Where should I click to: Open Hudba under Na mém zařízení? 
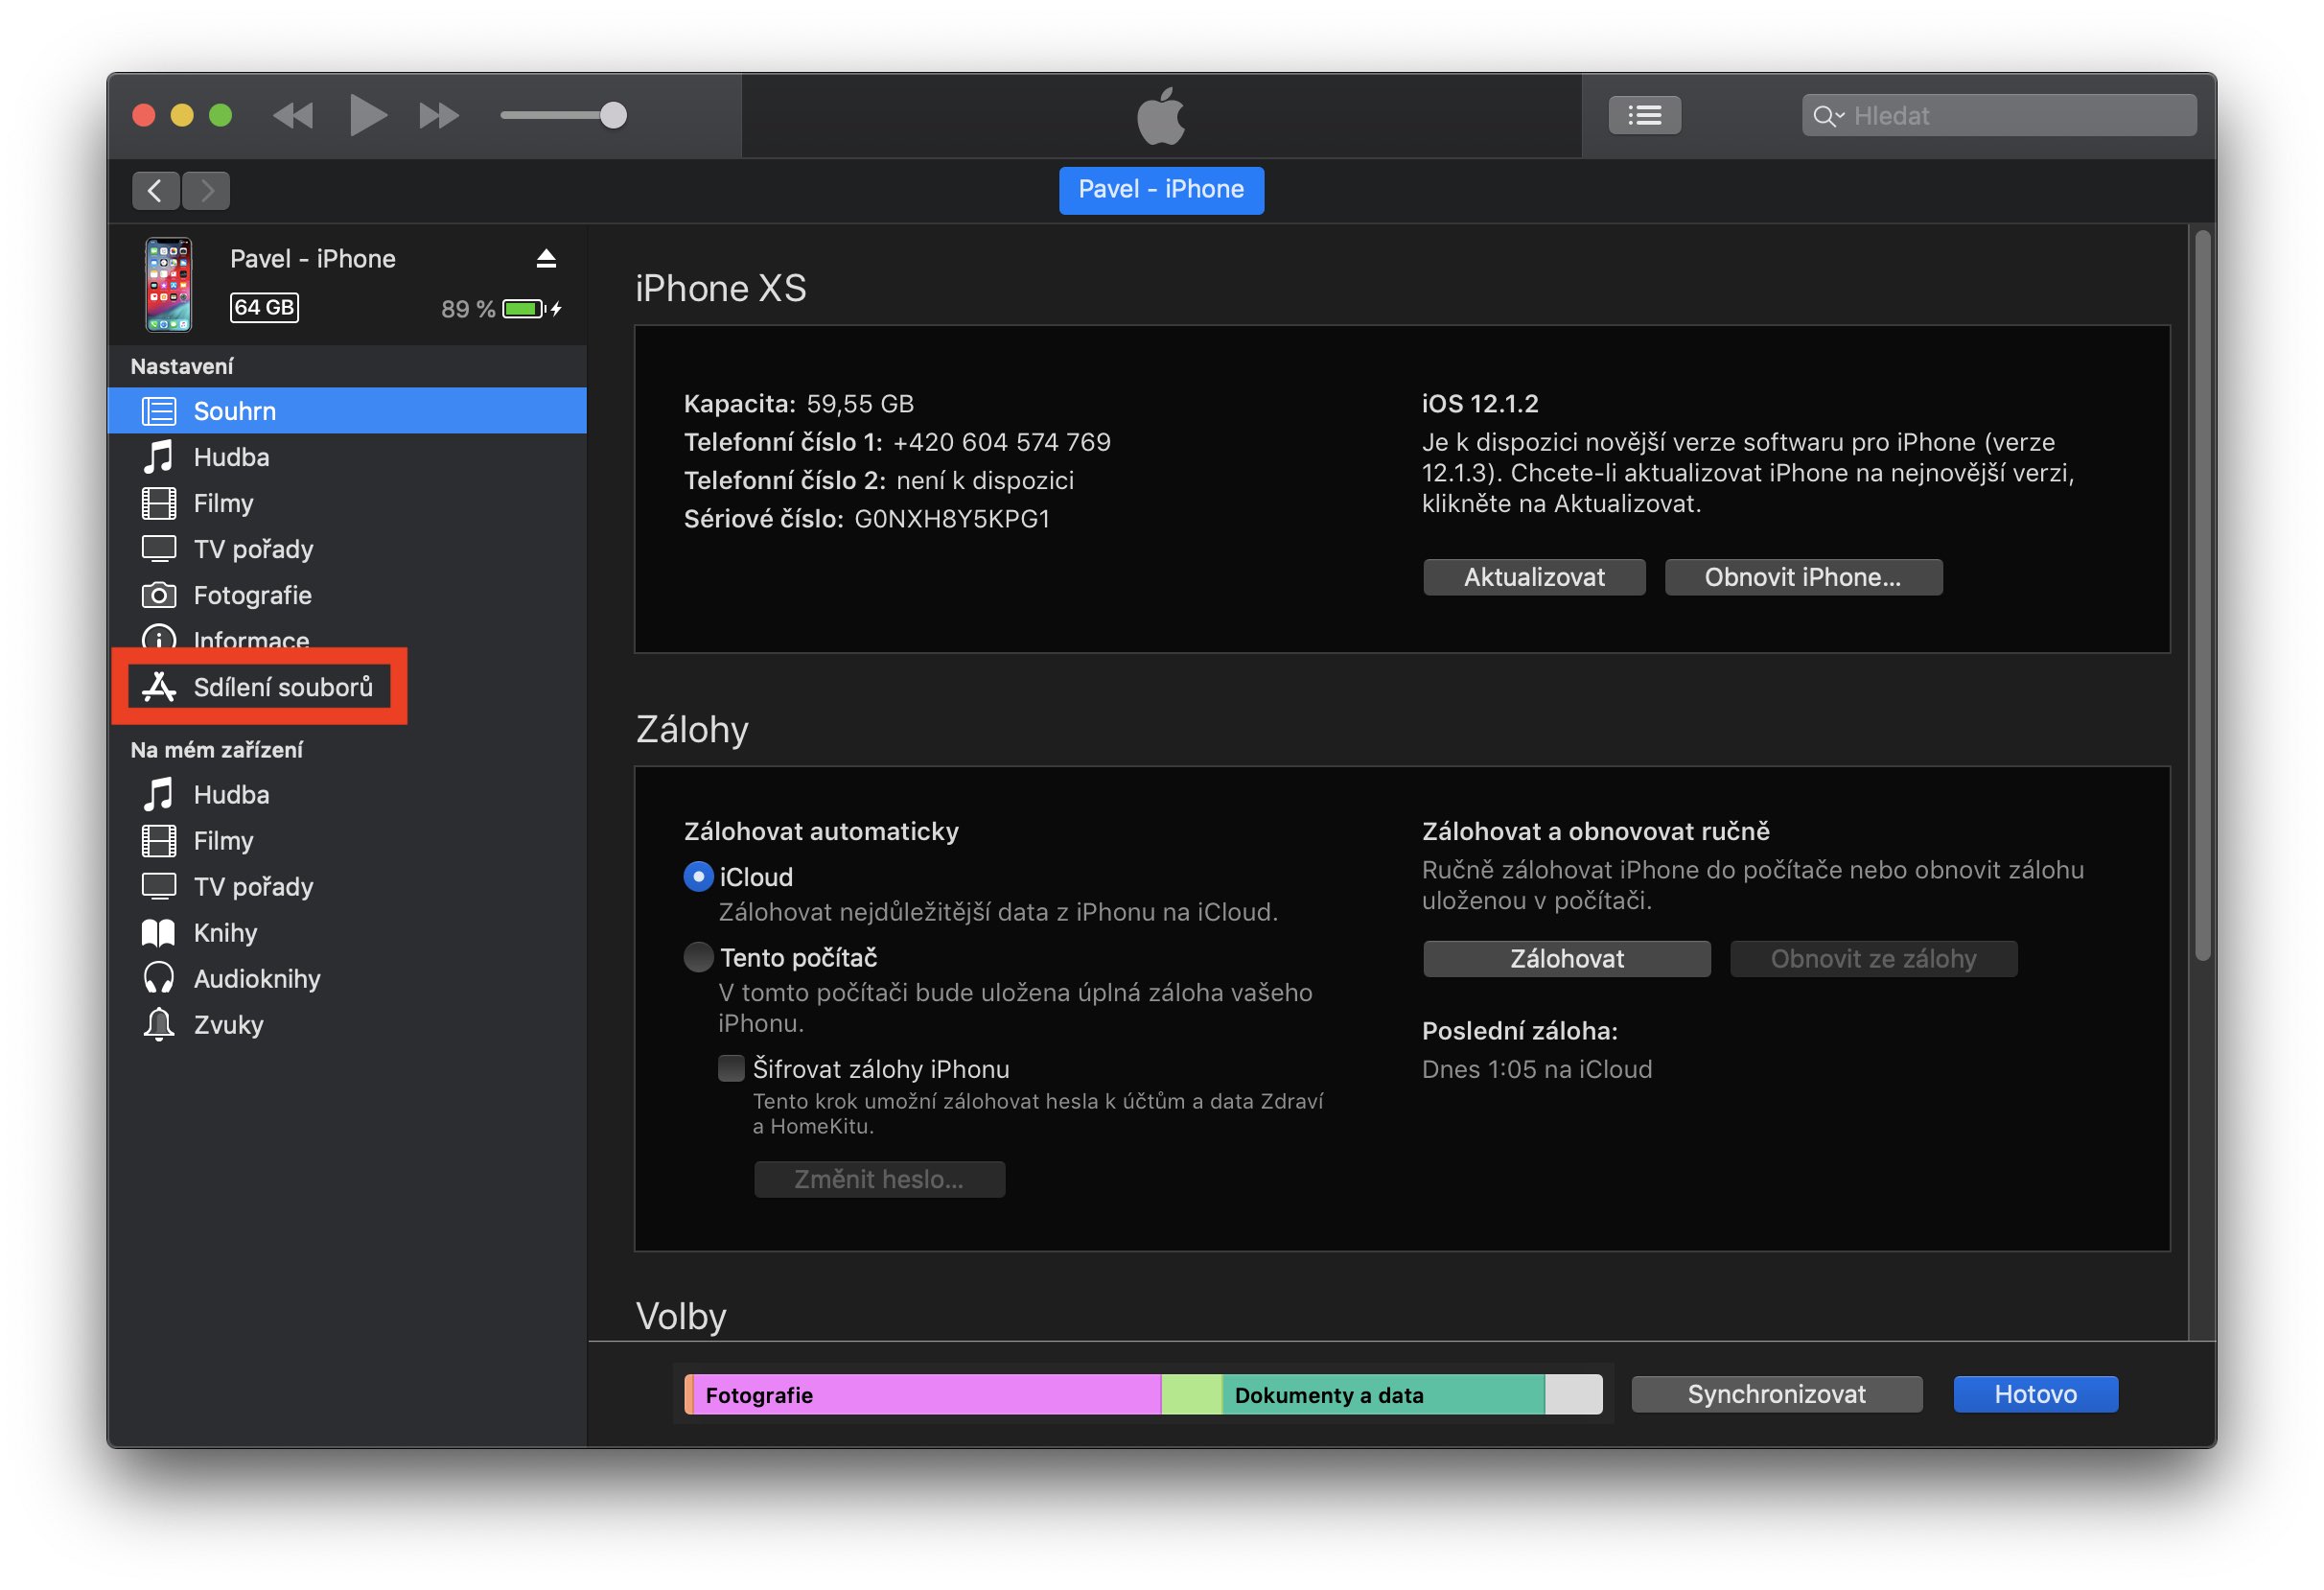click(346, 794)
